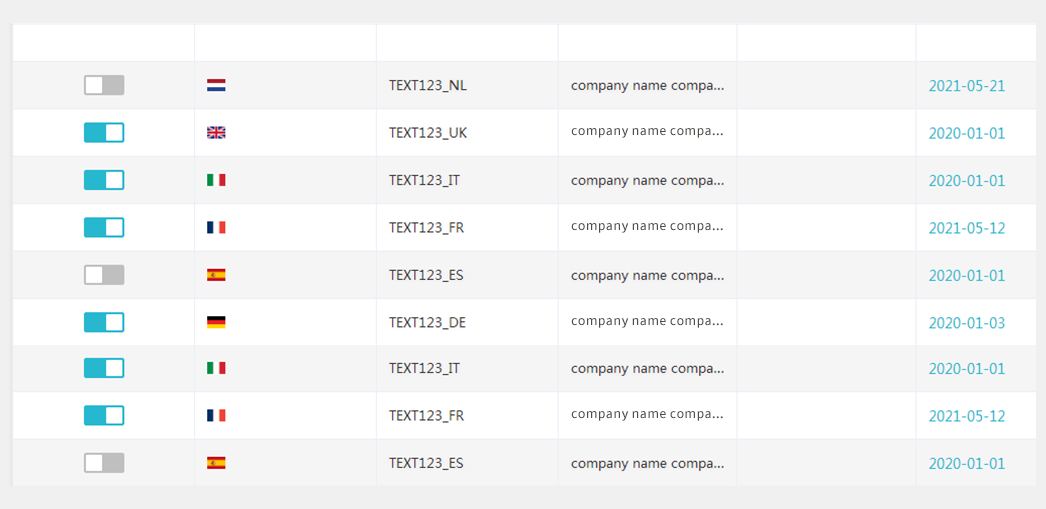Click the French flag in the lower FR row
1046x509 pixels.
(x=216, y=416)
